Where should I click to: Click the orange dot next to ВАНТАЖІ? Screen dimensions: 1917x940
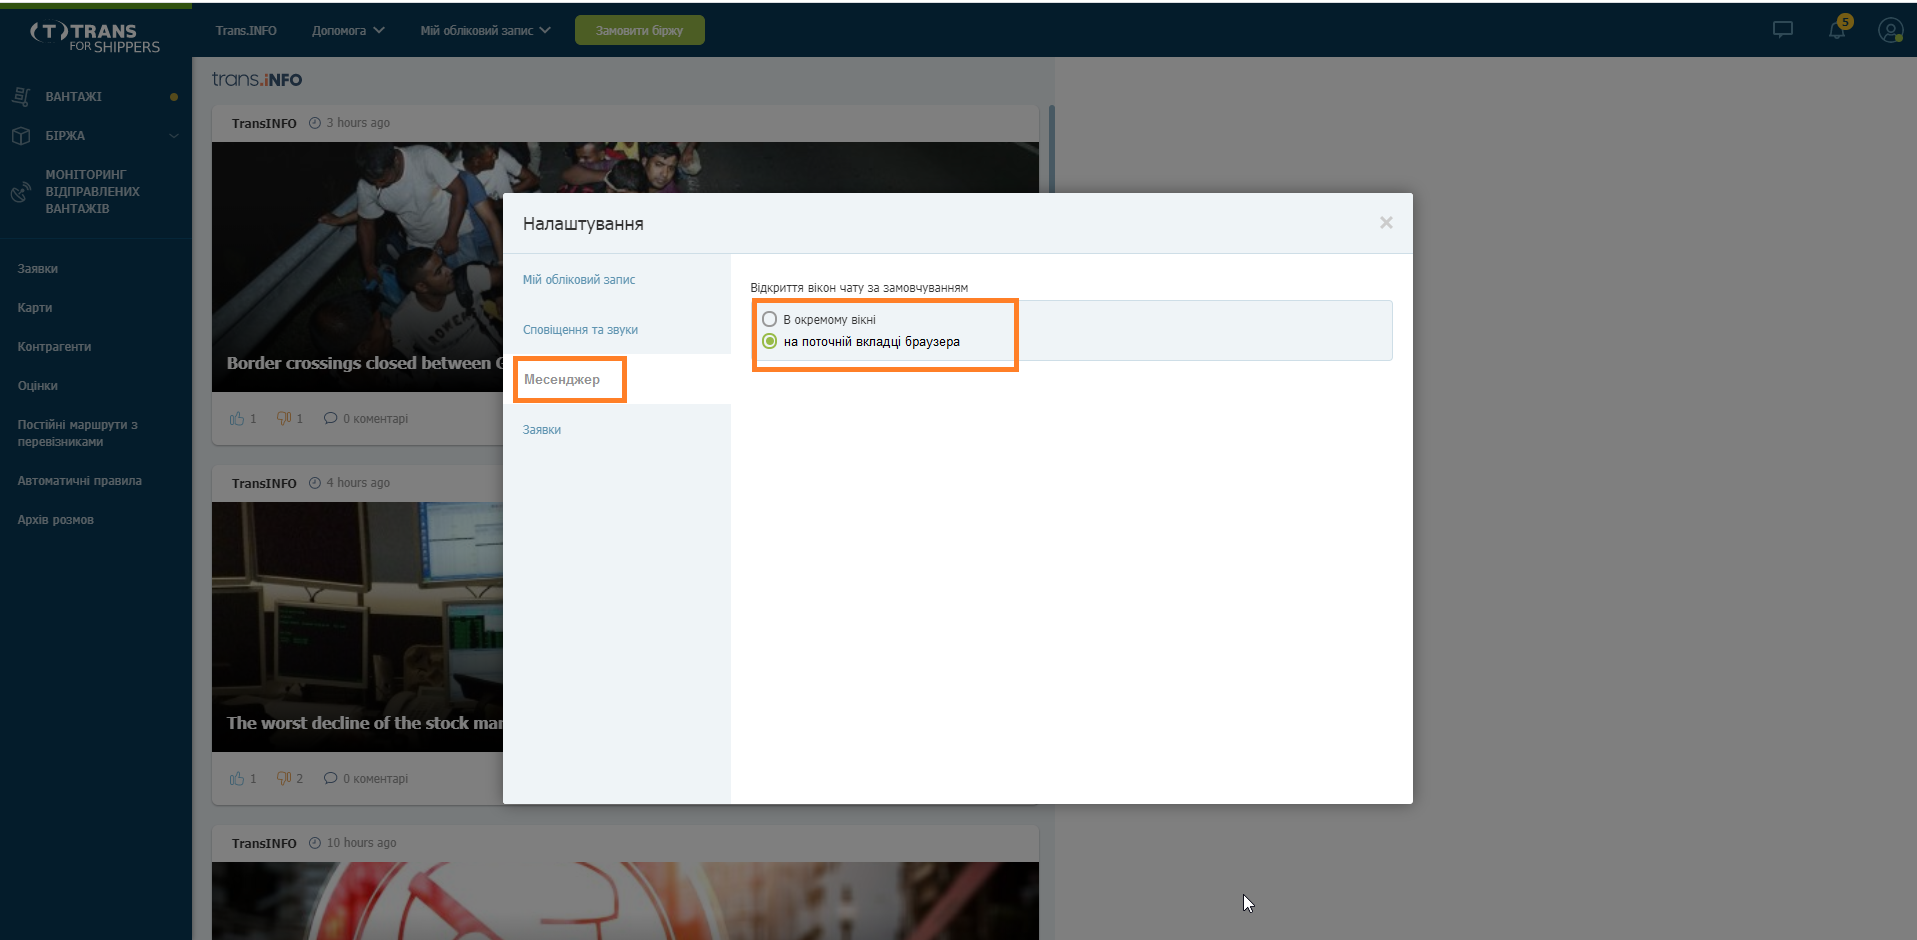174,97
